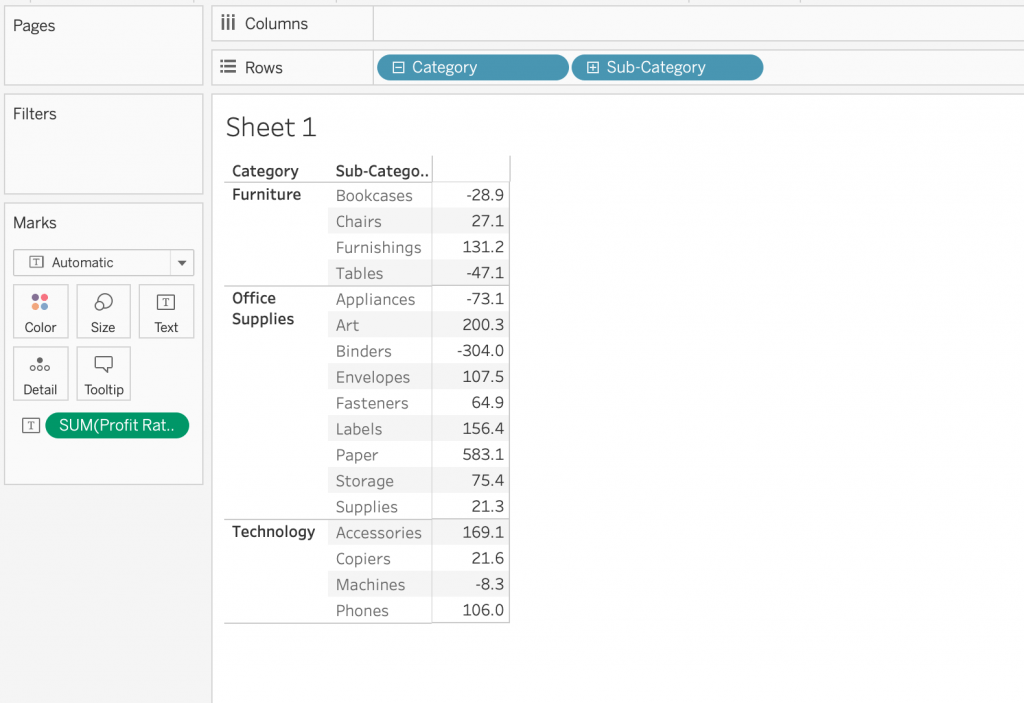The width and height of the screenshot is (1024, 703).
Task: Open the Color marks card
Action: pyautogui.click(x=40, y=312)
